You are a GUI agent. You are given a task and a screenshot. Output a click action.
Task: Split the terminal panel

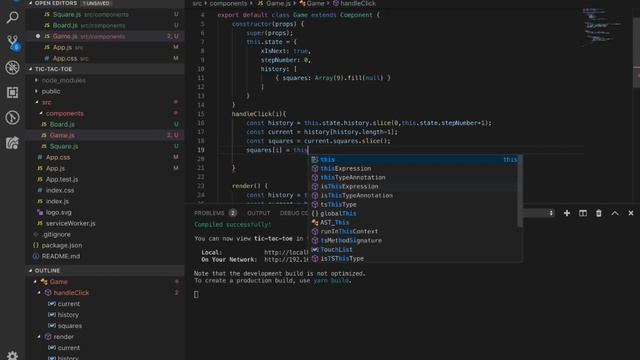582,213
